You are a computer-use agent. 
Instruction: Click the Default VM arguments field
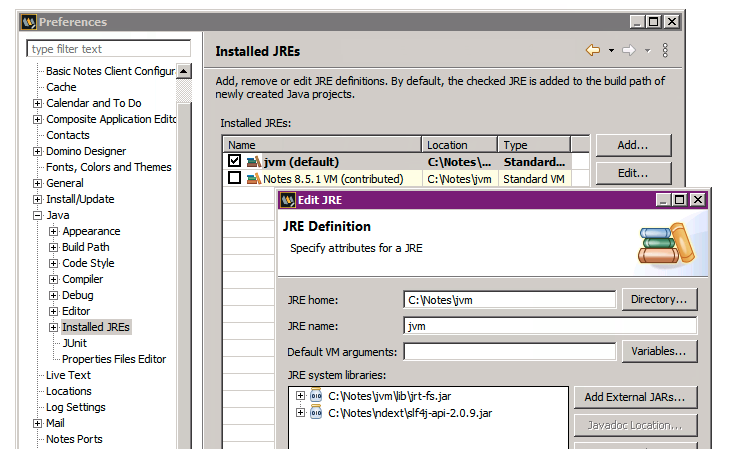[x=509, y=352]
